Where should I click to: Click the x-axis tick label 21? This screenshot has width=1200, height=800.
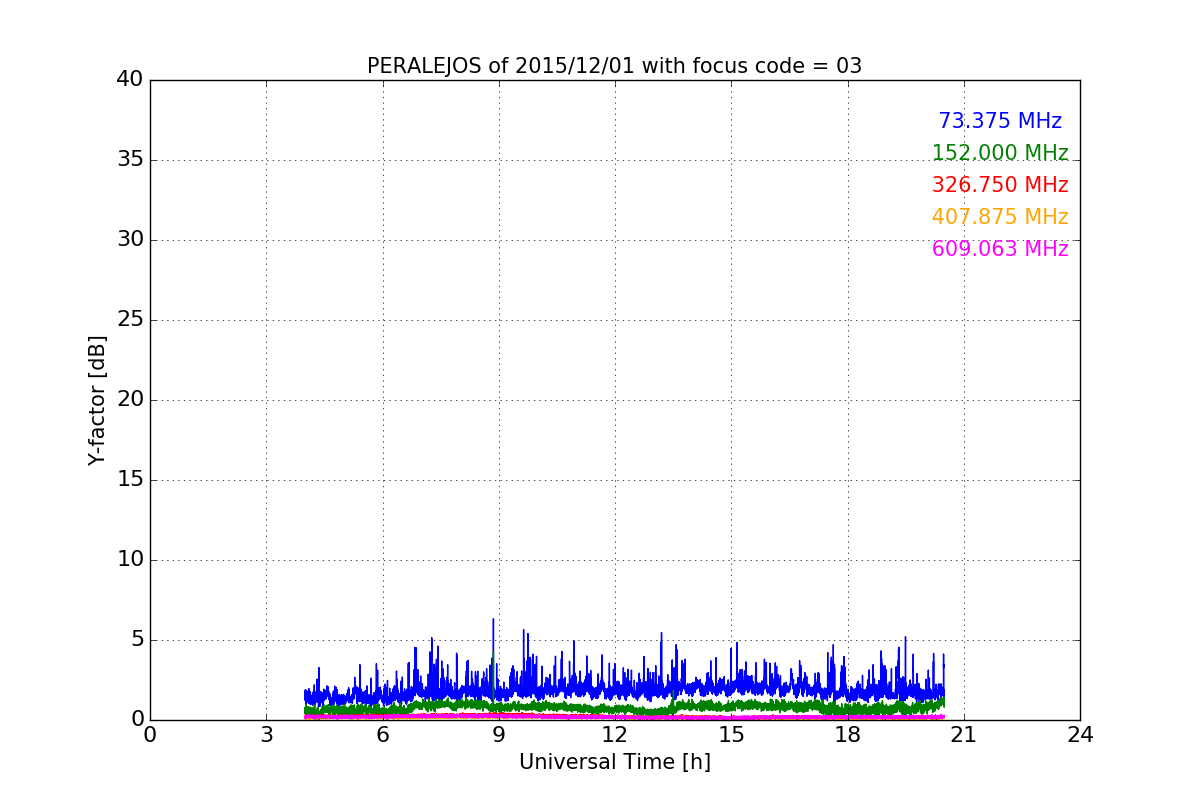(963, 735)
